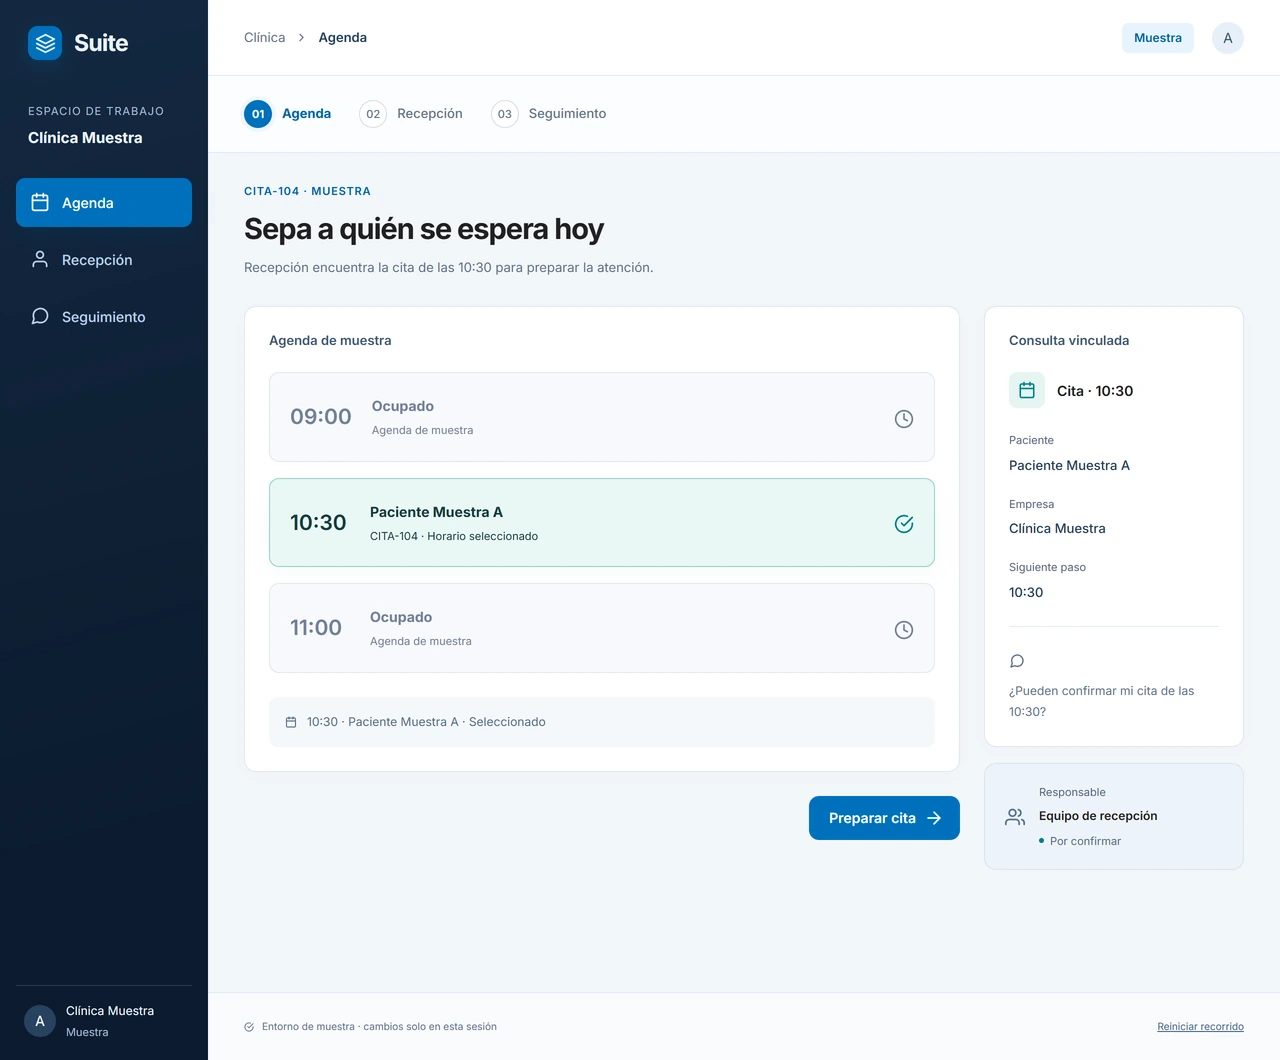The height and width of the screenshot is (1060, 1280).
Task: Click the Consulta vinculada panel title
Action: [1069, 341]
